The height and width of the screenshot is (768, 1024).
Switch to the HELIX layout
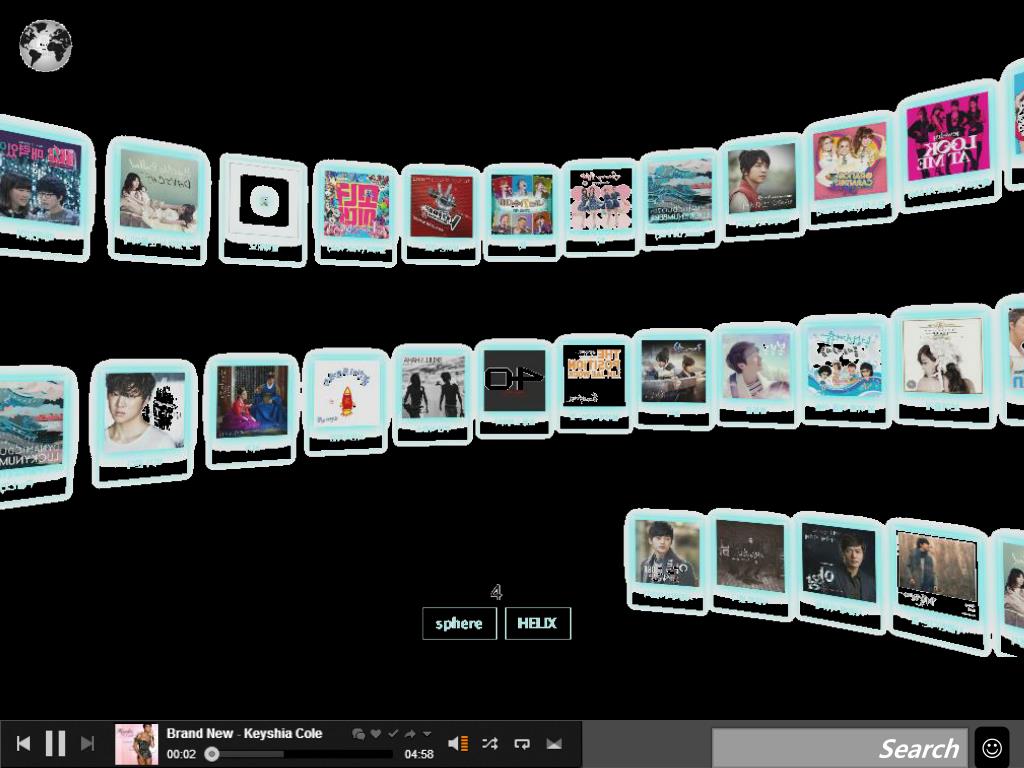[537, 623]
